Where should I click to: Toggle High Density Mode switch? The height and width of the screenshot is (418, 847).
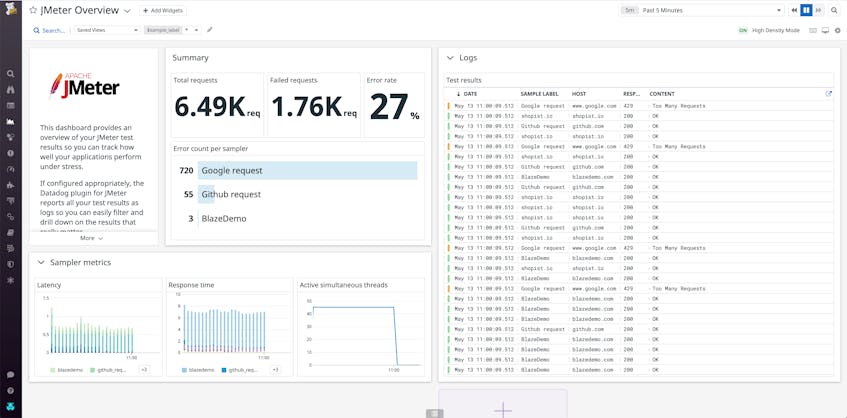743,31
